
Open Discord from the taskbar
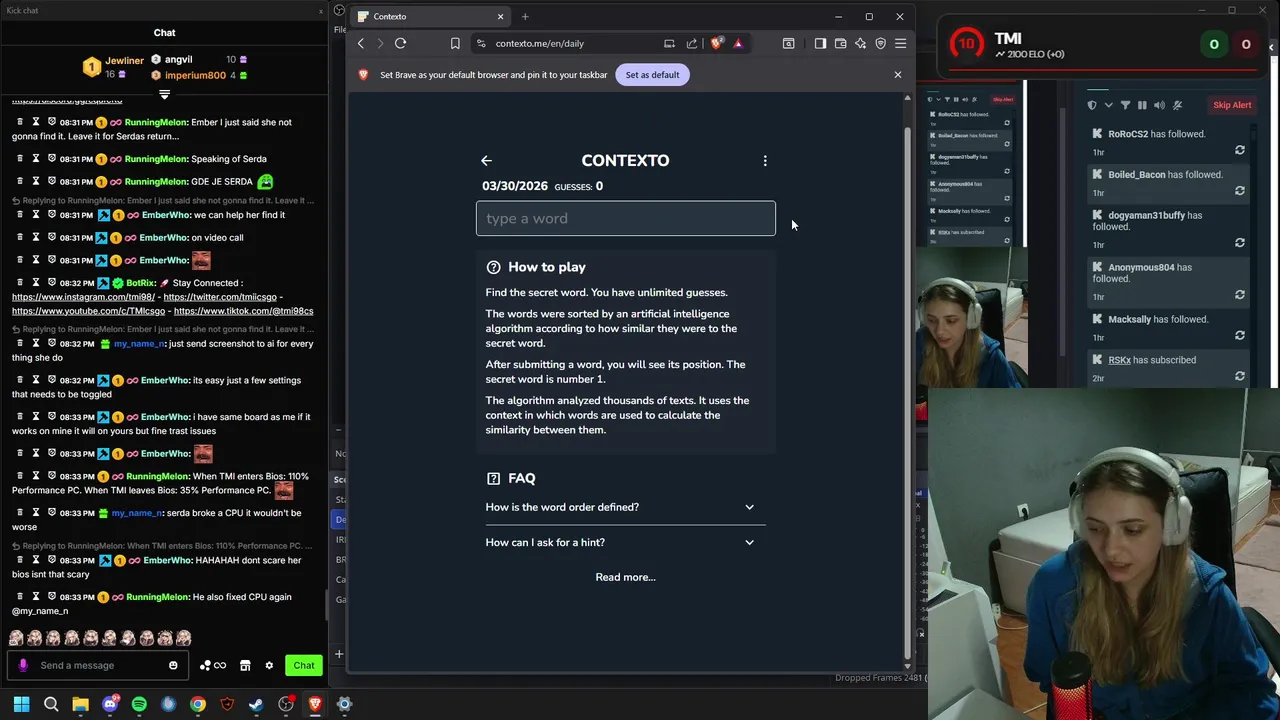point(110,704)
